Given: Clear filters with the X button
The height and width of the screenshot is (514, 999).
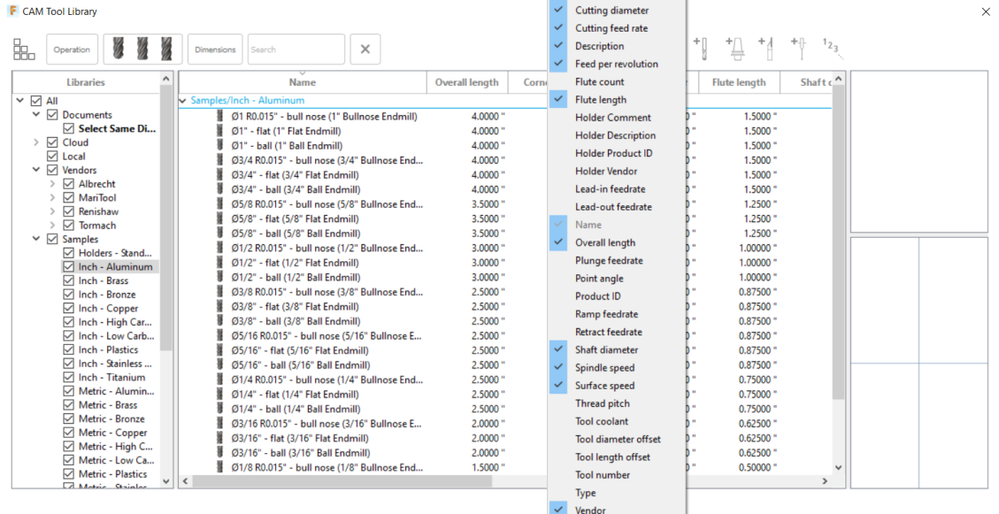Looking at the screenshot, I should pos(365,49).
